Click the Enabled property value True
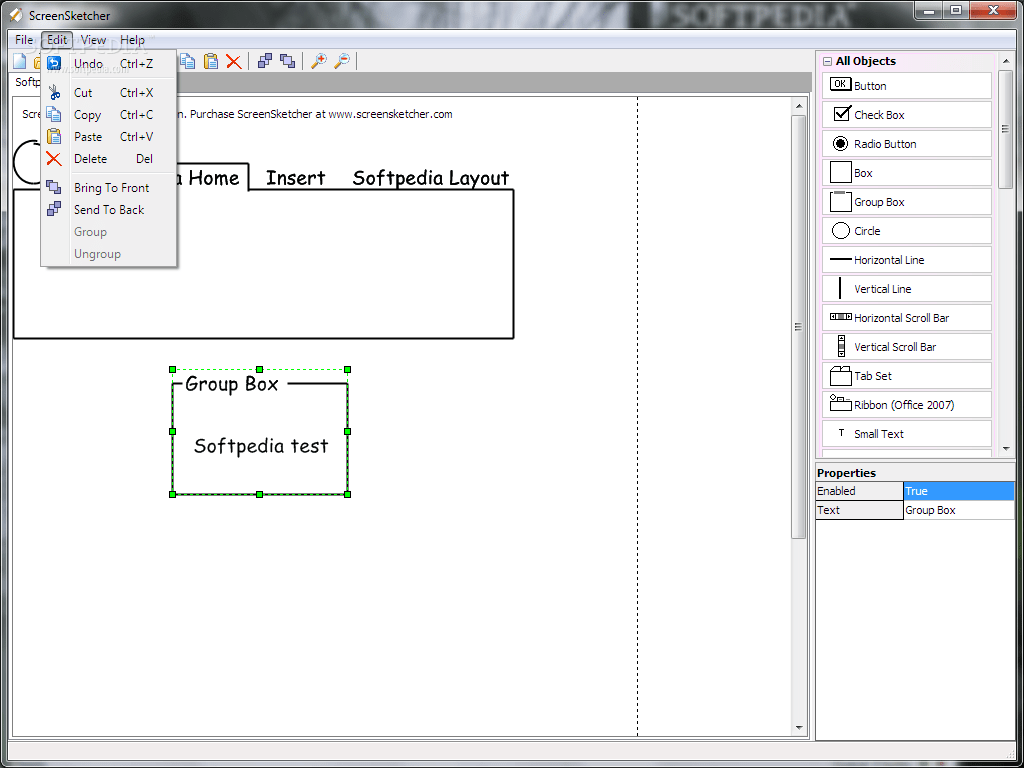Viewport: 1024px width, 768px height. click(x=959, y=491)
